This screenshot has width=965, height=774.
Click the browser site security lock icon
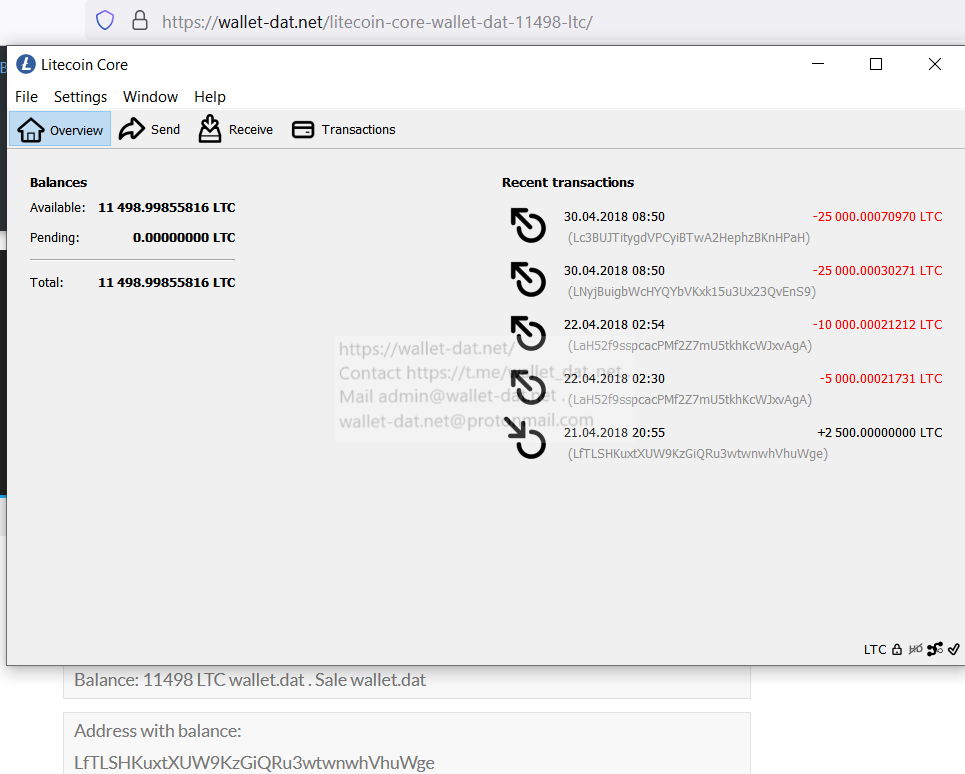[x=140, y=21]
